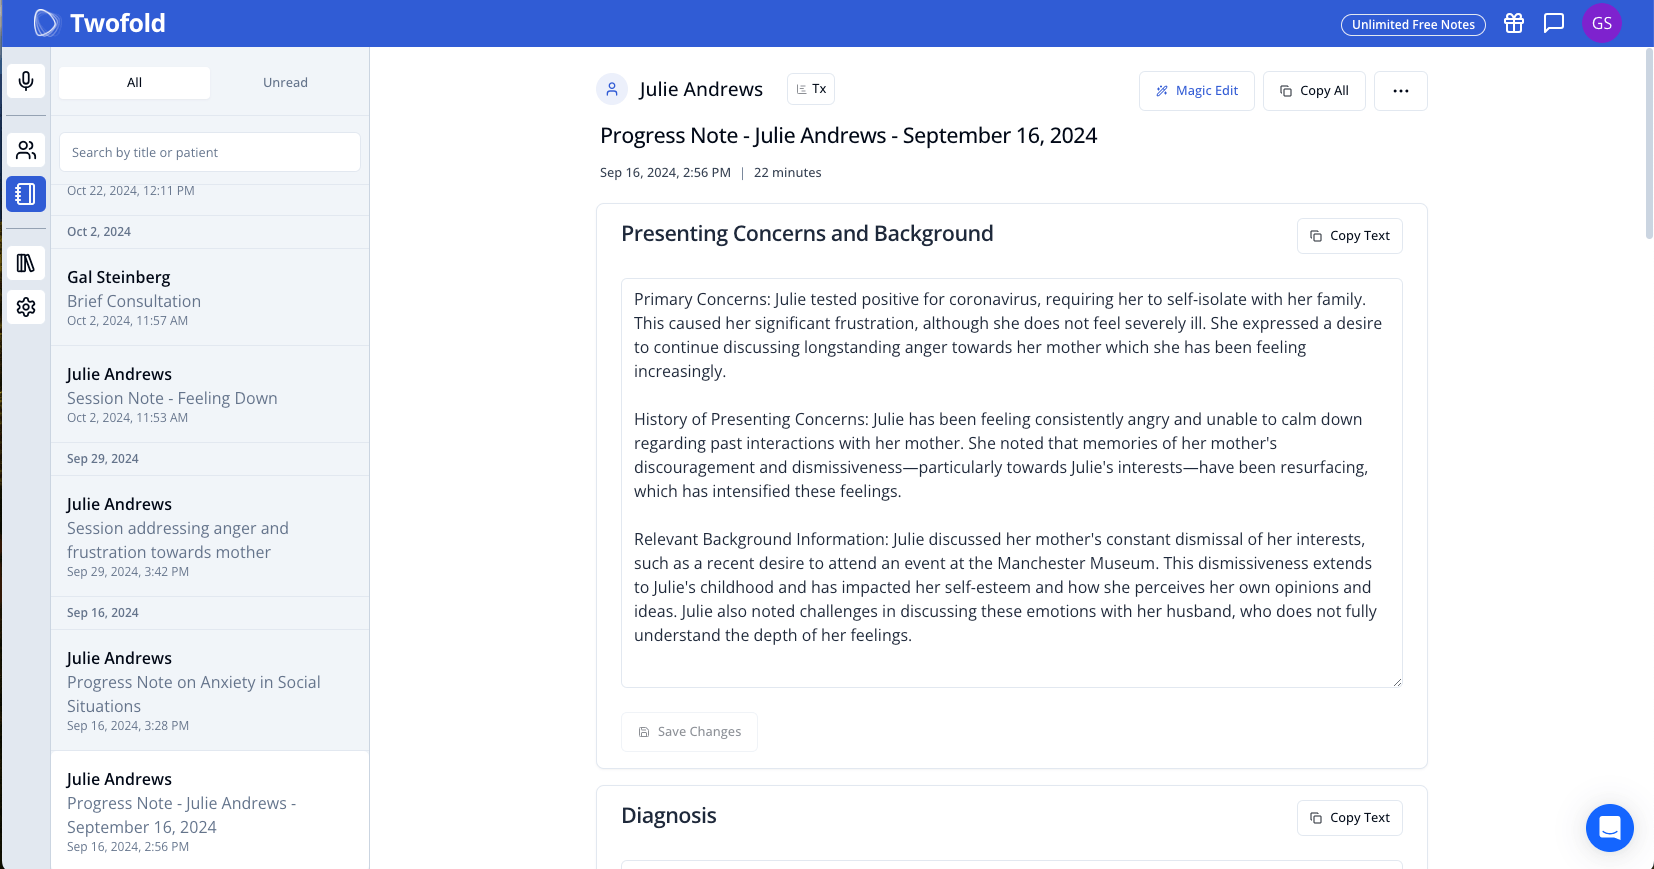Screen dimensions: 1654x869
Task: Click the Search by title or patient field
Action: point(209,153)
